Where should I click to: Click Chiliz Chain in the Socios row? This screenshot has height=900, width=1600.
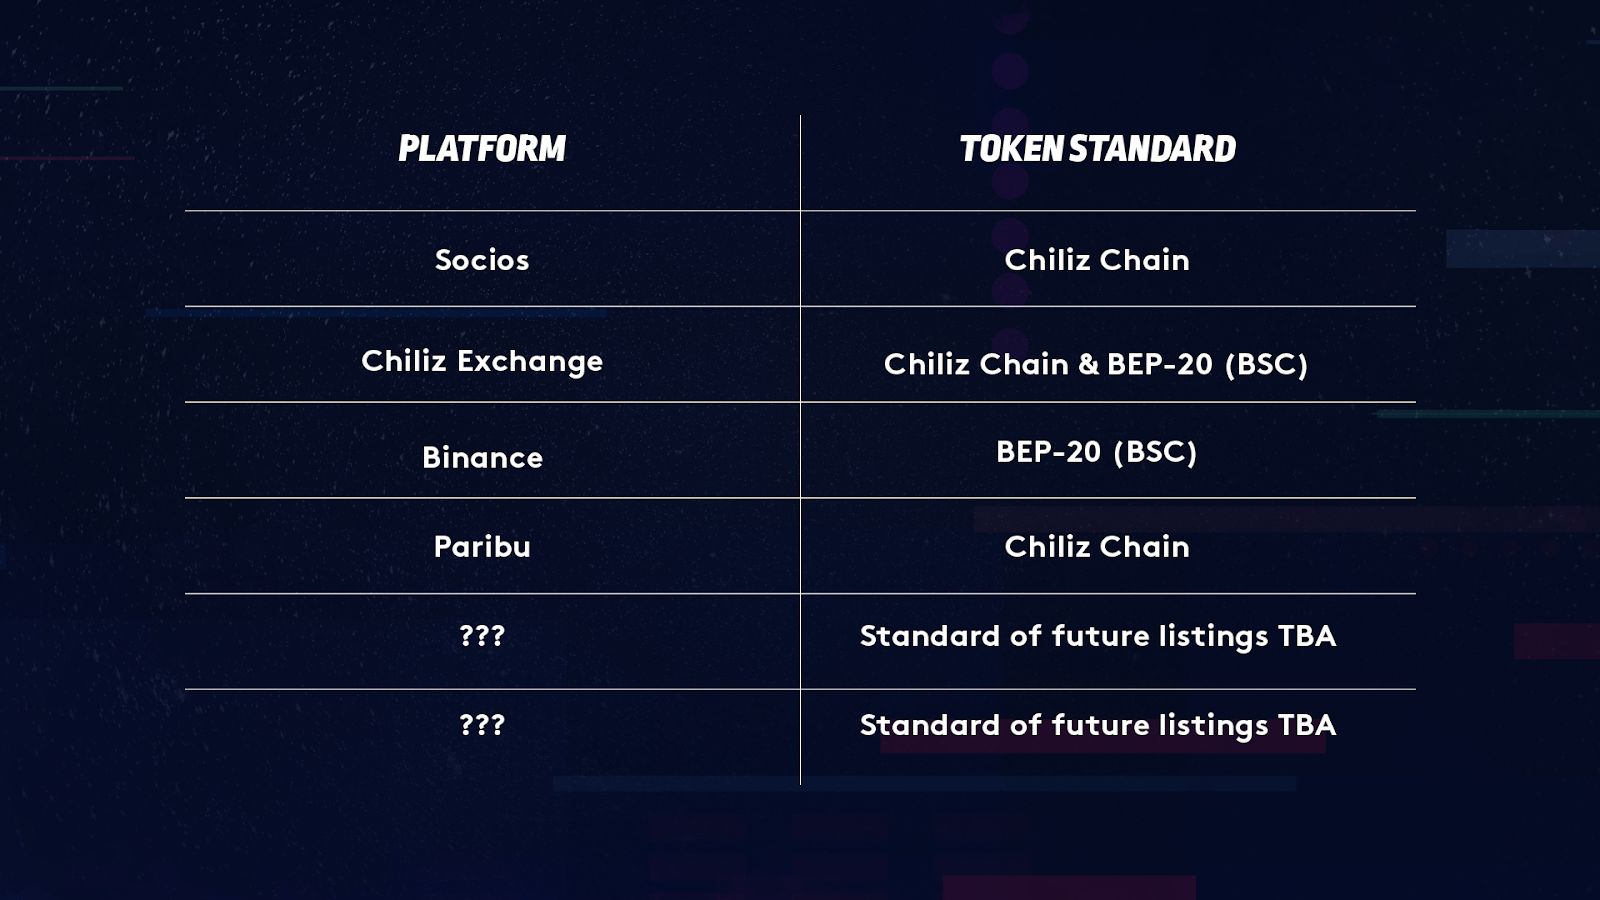click(1097, 260)
